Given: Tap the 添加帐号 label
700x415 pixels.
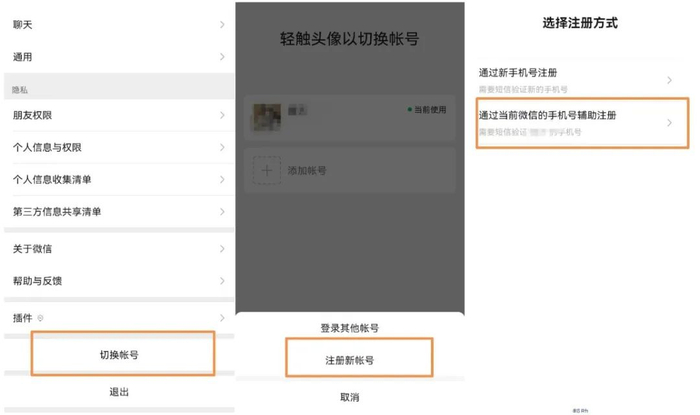Looking at the screenshot, I should [x=307, y=170].
